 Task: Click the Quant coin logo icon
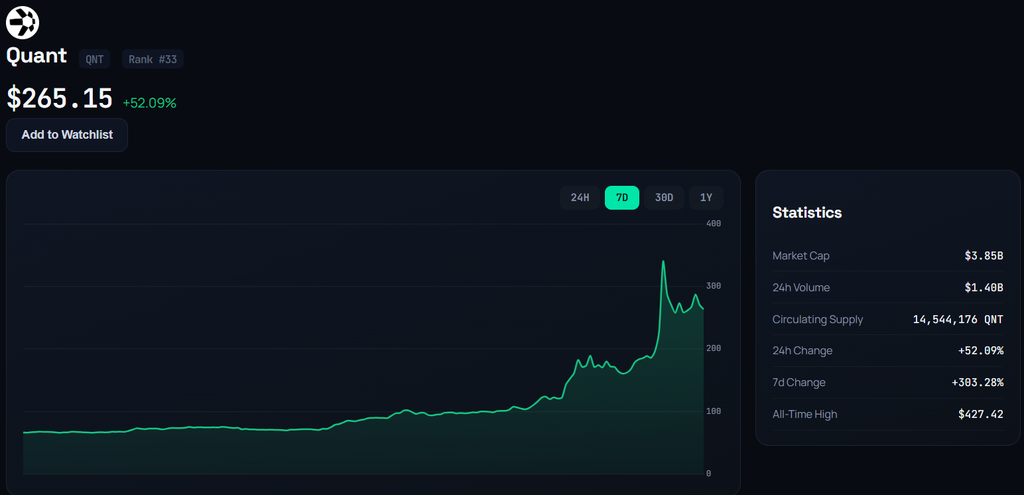pyautogui.click(x=23, y=23)
